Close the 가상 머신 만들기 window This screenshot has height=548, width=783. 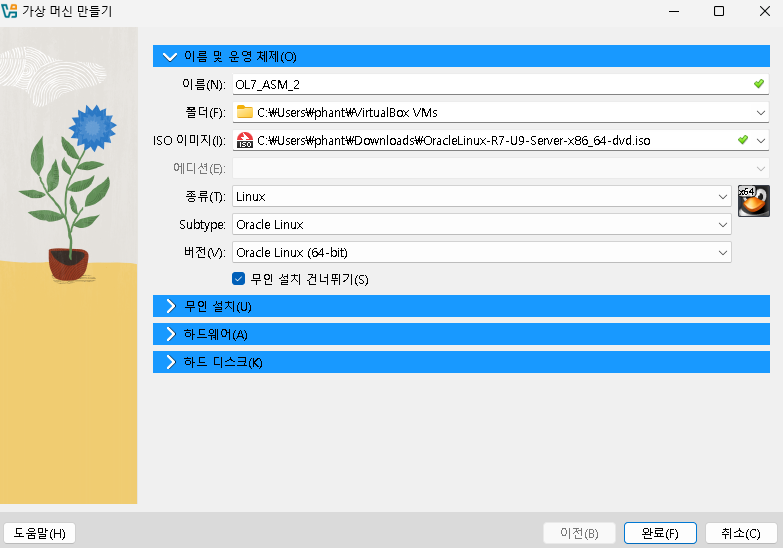[765, 11]
